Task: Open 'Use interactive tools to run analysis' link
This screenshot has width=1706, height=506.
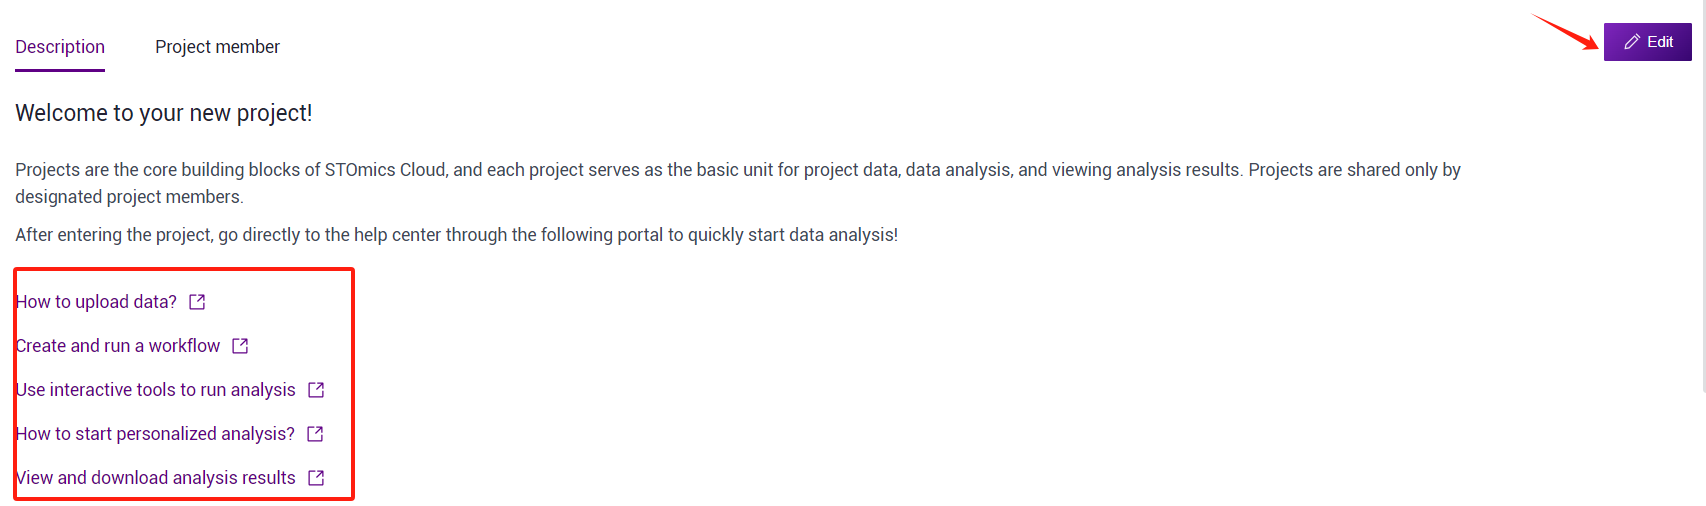Action: pyautogui.click(x=156, y=390)
